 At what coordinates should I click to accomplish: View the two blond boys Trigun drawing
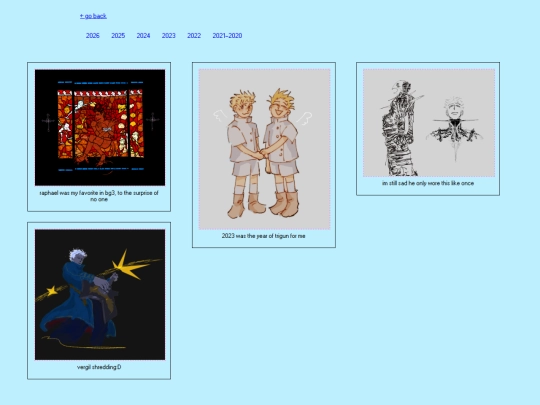[x=264, y=149]
